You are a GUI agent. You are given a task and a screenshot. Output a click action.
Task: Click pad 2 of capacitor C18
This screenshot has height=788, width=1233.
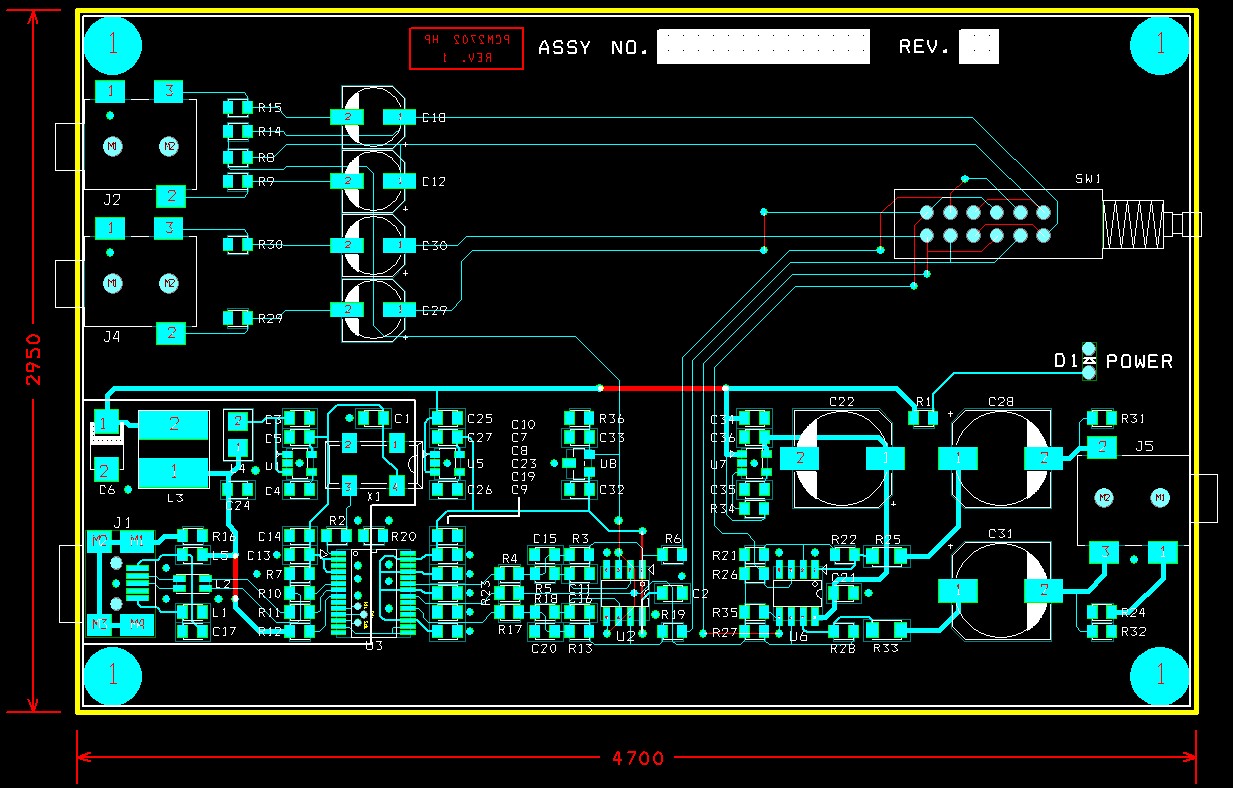pos(347,117)
